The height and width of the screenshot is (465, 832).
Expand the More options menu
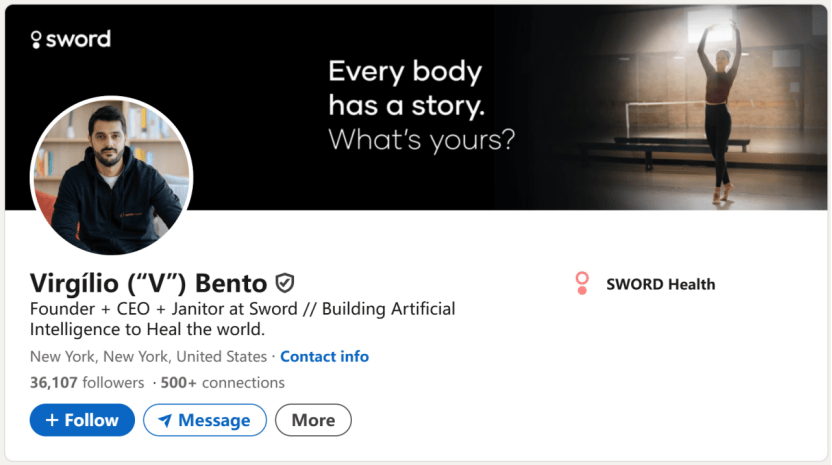(x=313, y=420)
